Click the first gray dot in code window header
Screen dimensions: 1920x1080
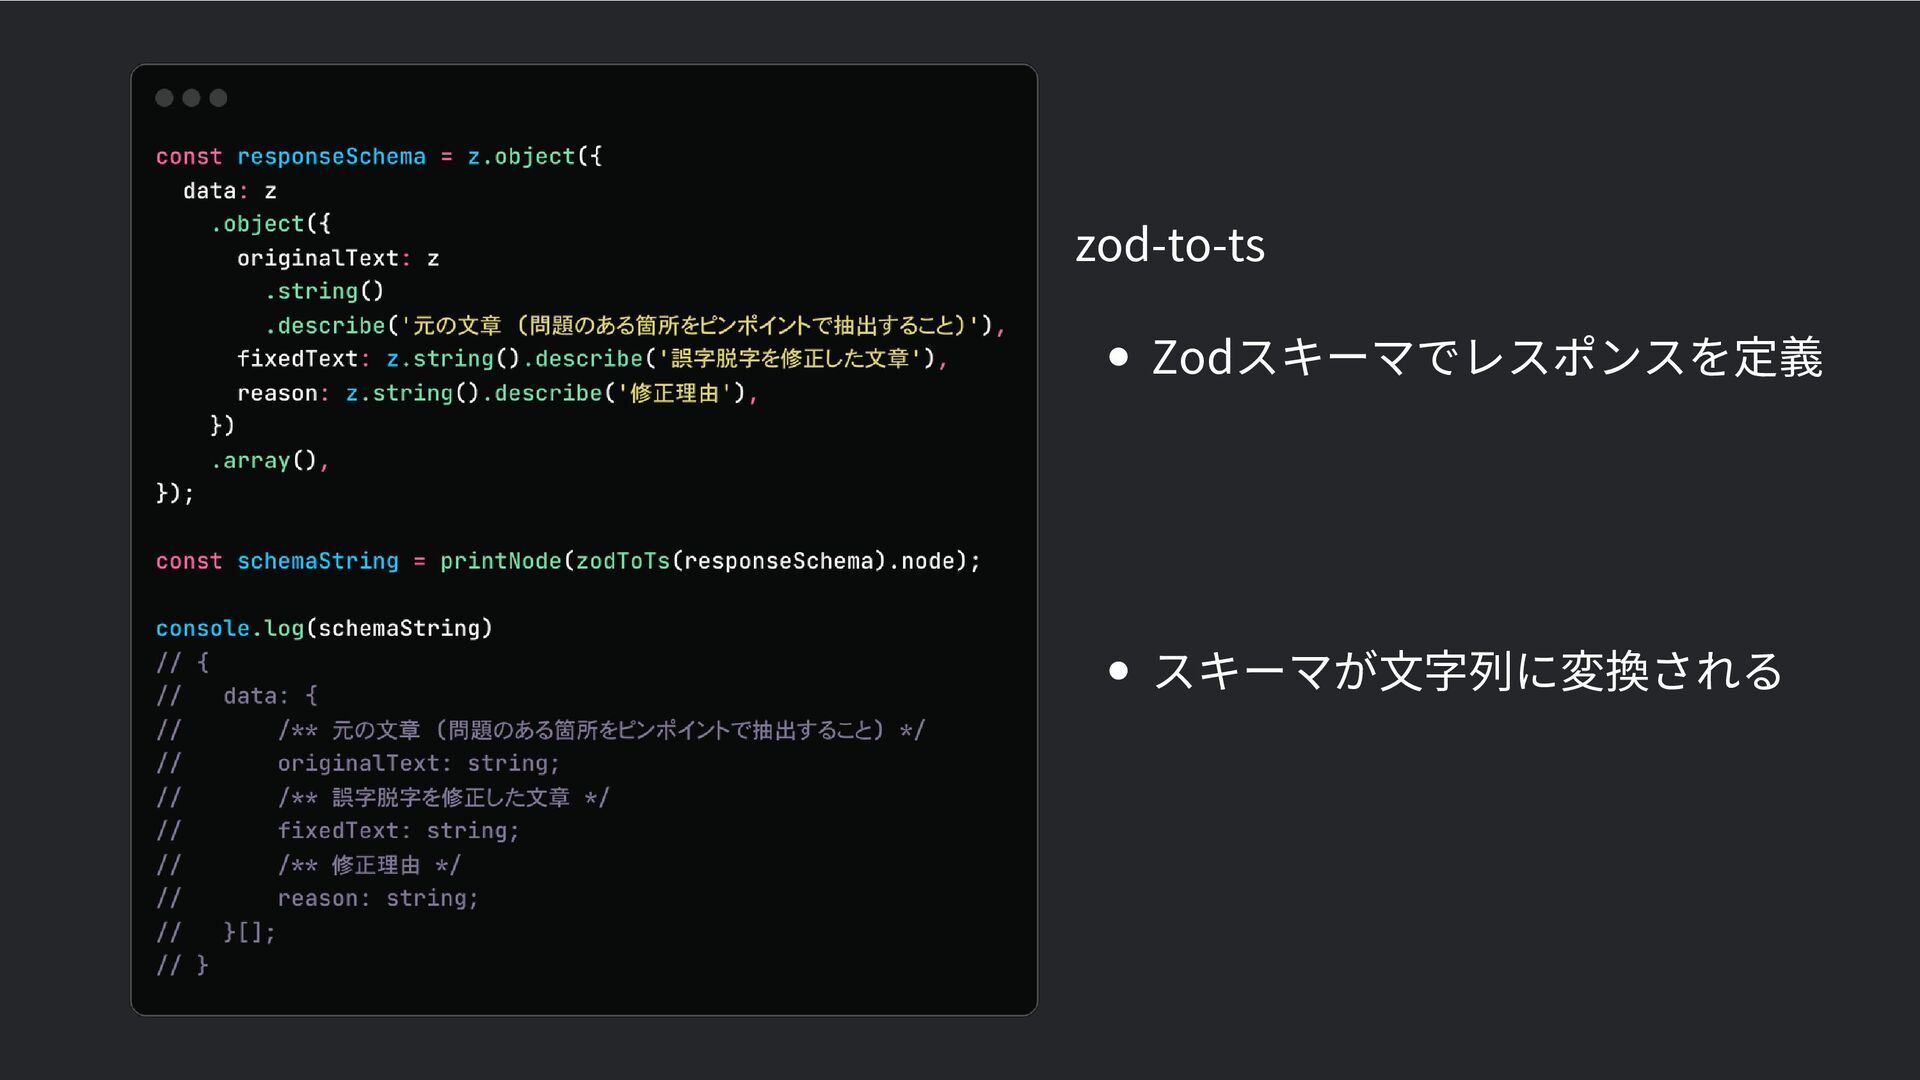point(165,97)
